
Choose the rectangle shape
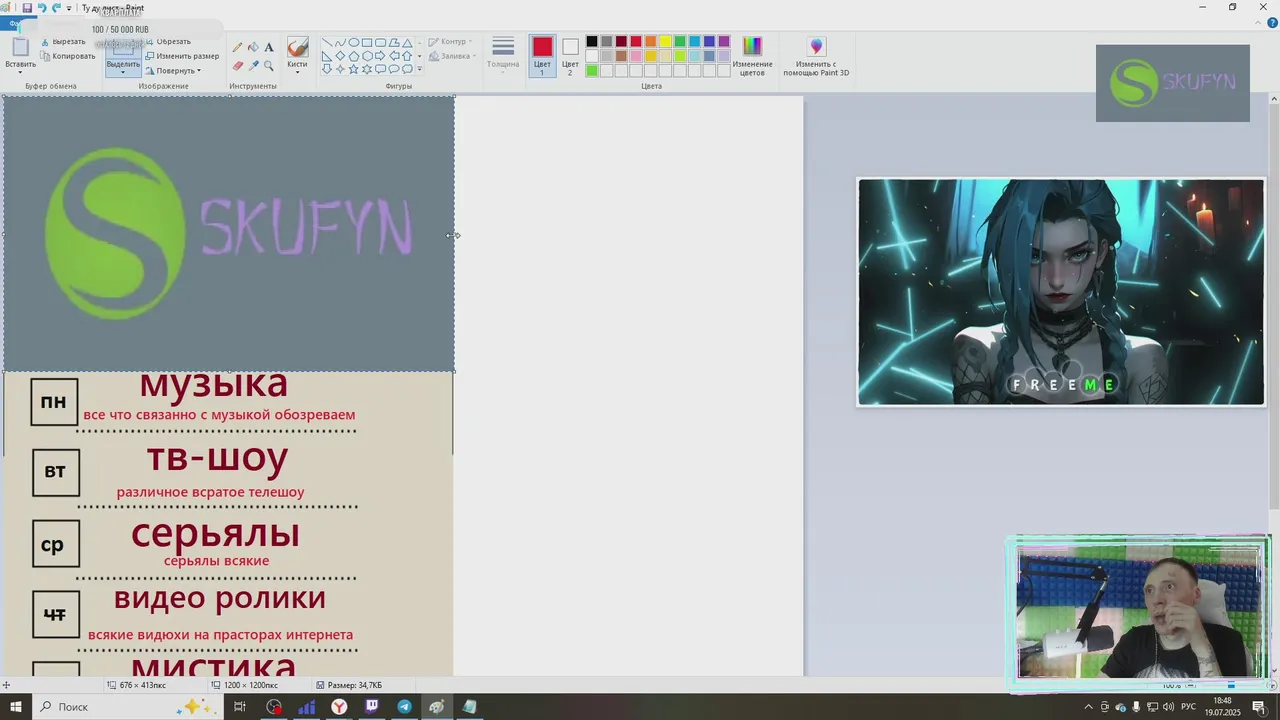pyautogui.click(x=367, y=43)
